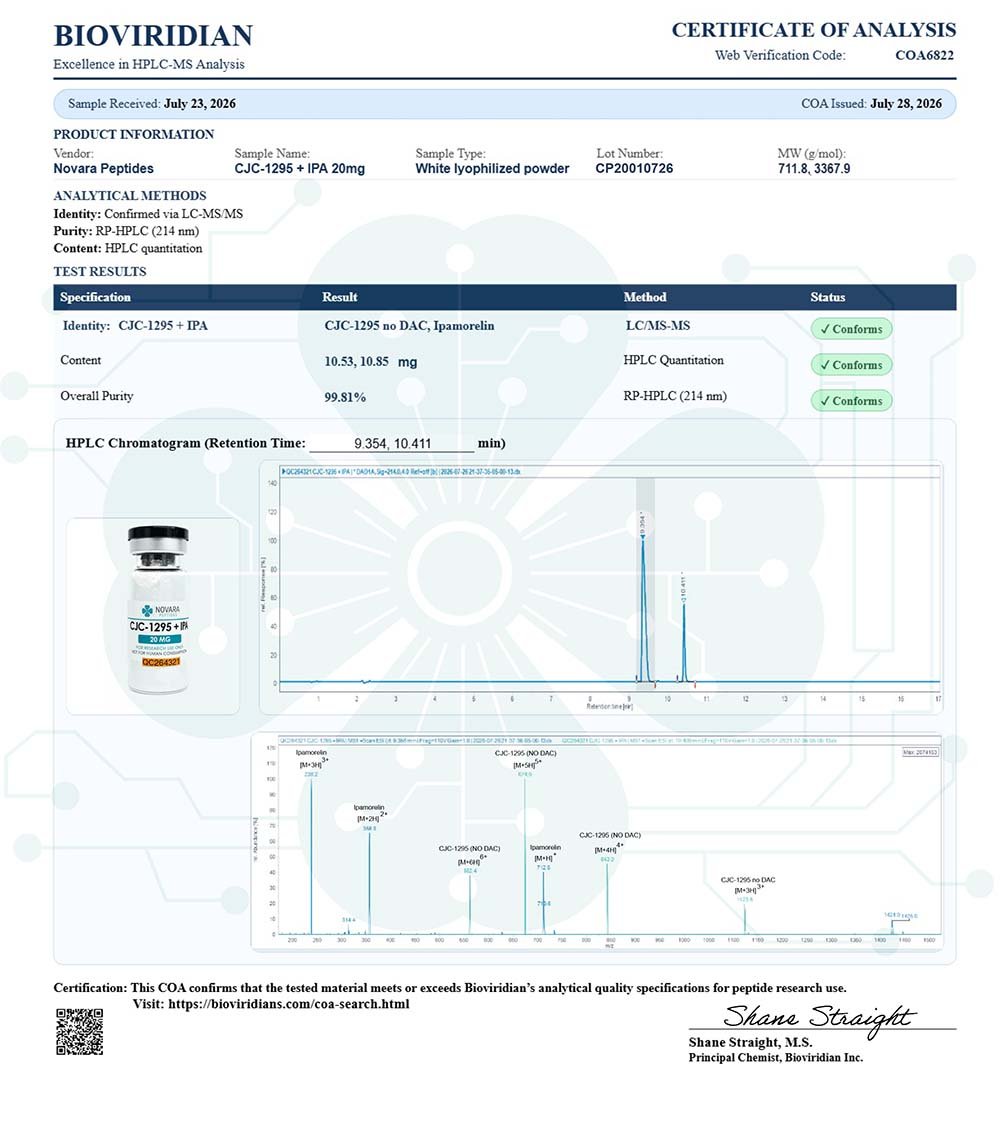Select CERTIFICATE OF ANALYSIS title
This screenshot has width=1000, height=1134.
[813, 30]
